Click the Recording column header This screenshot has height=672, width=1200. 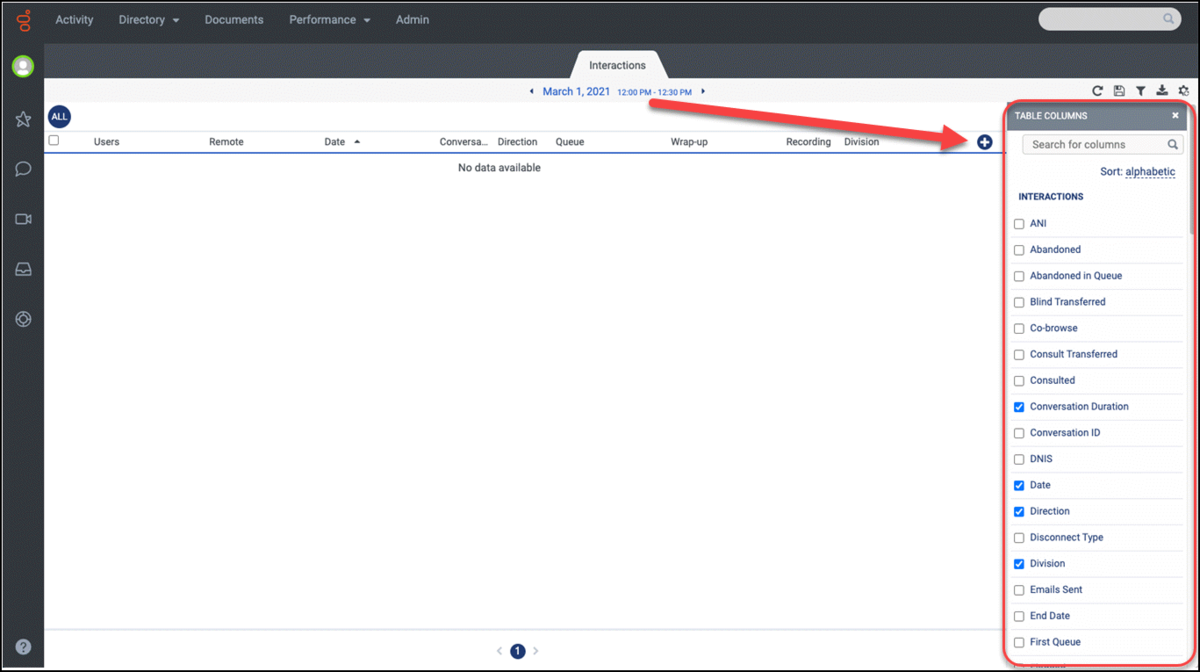(x=808, y=142)
